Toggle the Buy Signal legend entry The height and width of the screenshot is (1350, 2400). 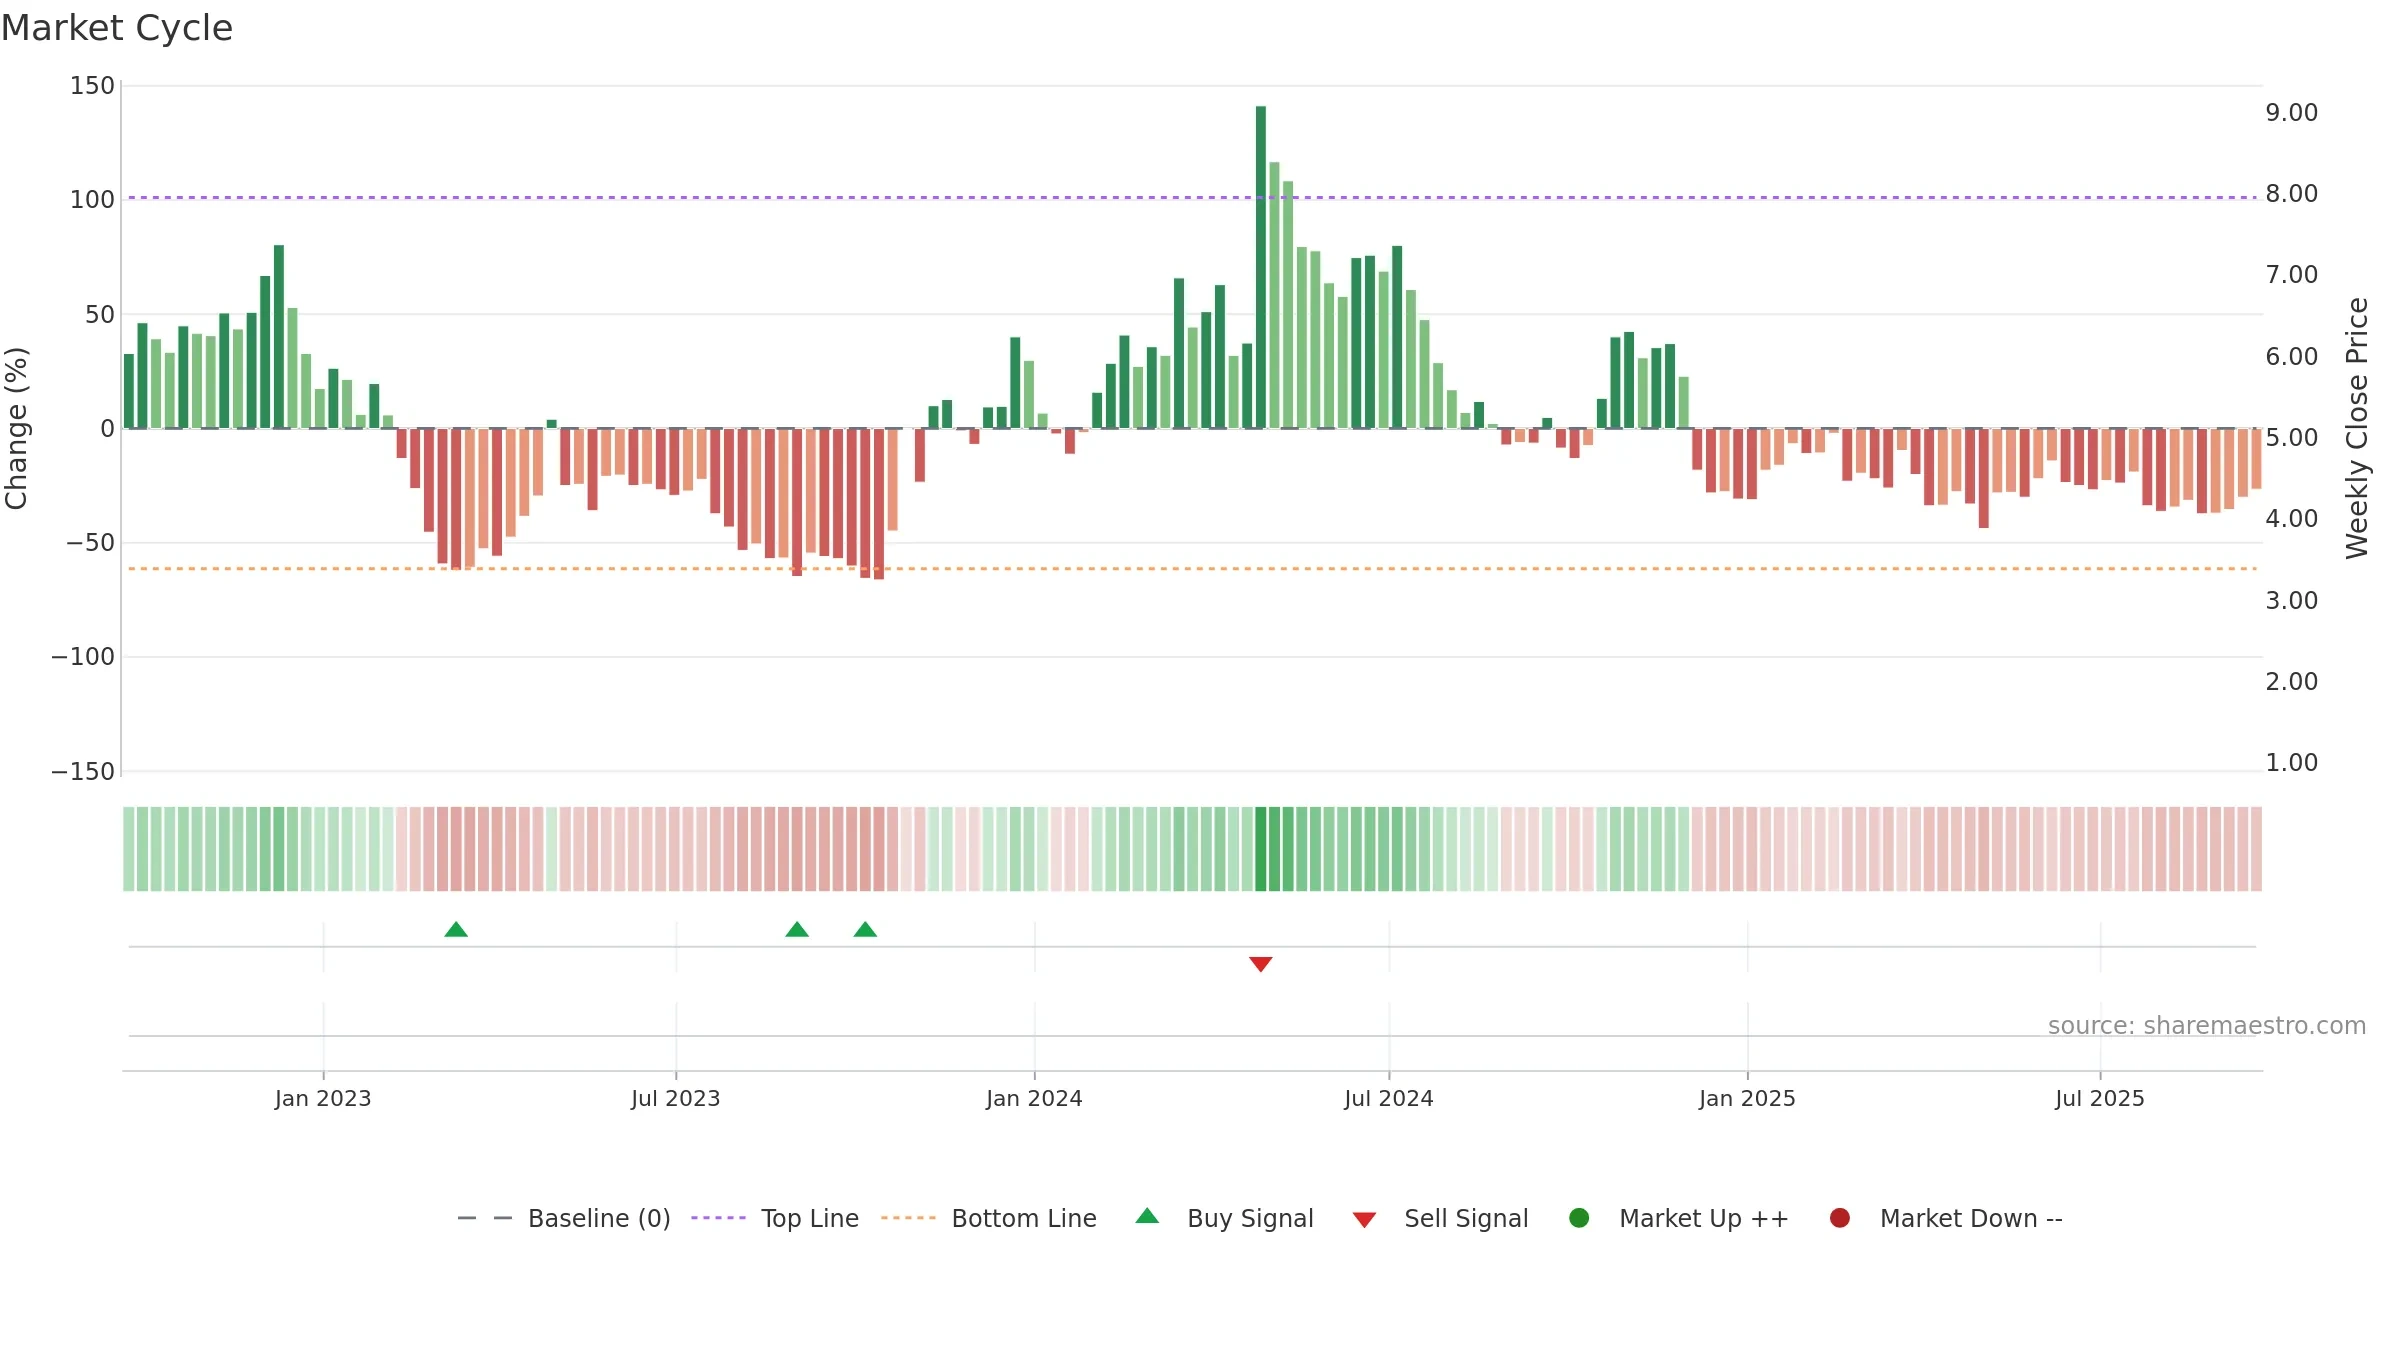(1224, 1218)
